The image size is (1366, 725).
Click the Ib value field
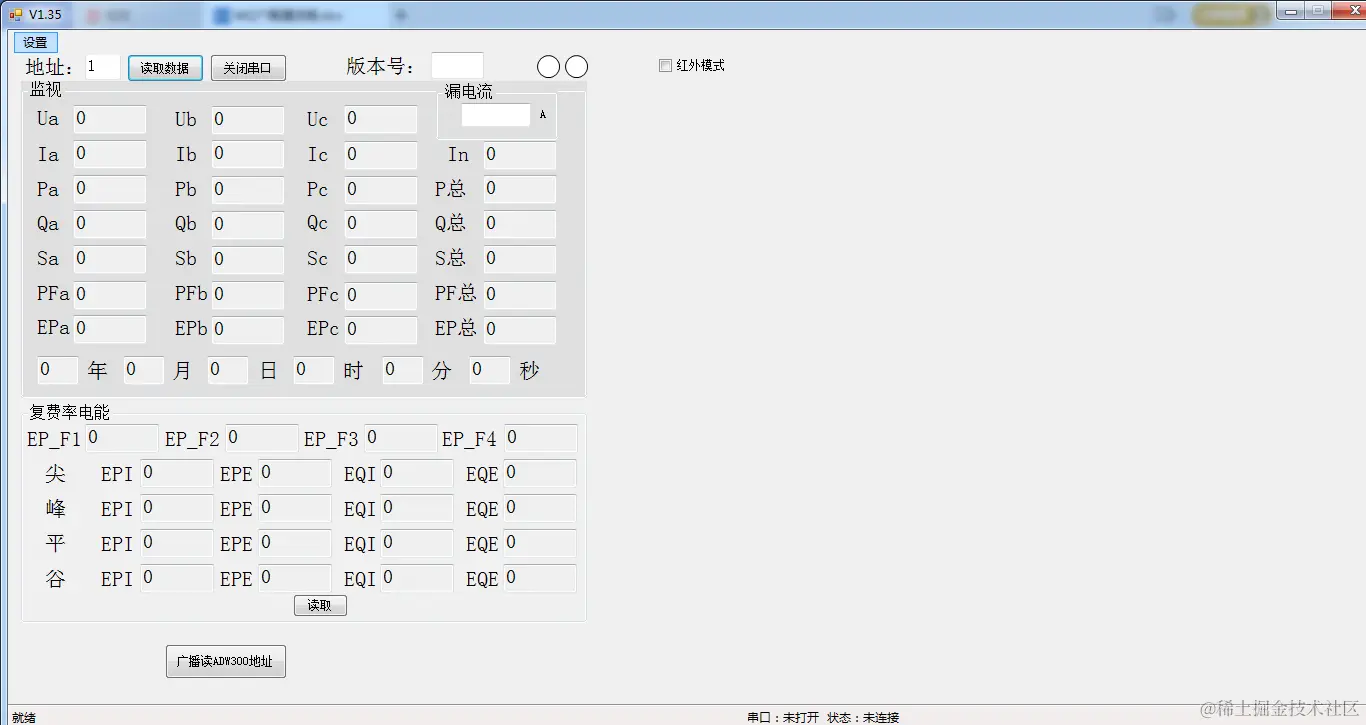248,155
